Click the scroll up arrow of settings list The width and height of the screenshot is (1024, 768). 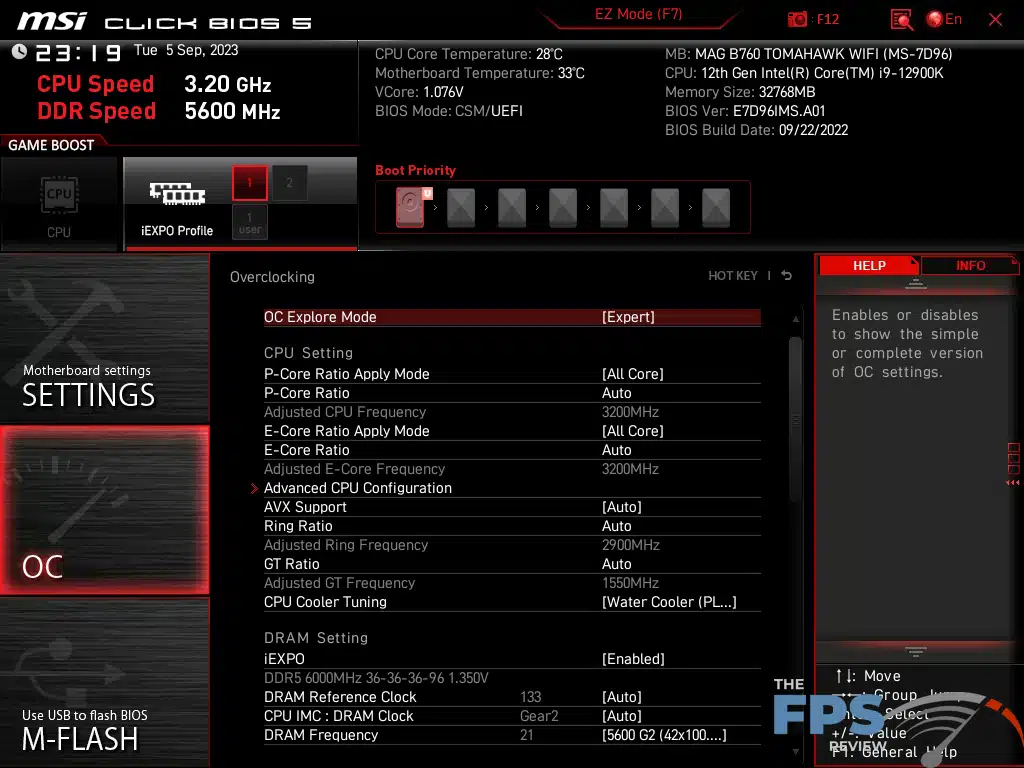795,319
